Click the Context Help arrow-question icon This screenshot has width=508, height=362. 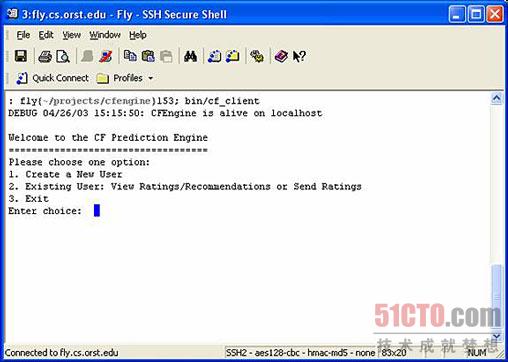click(x=299, y=56)
